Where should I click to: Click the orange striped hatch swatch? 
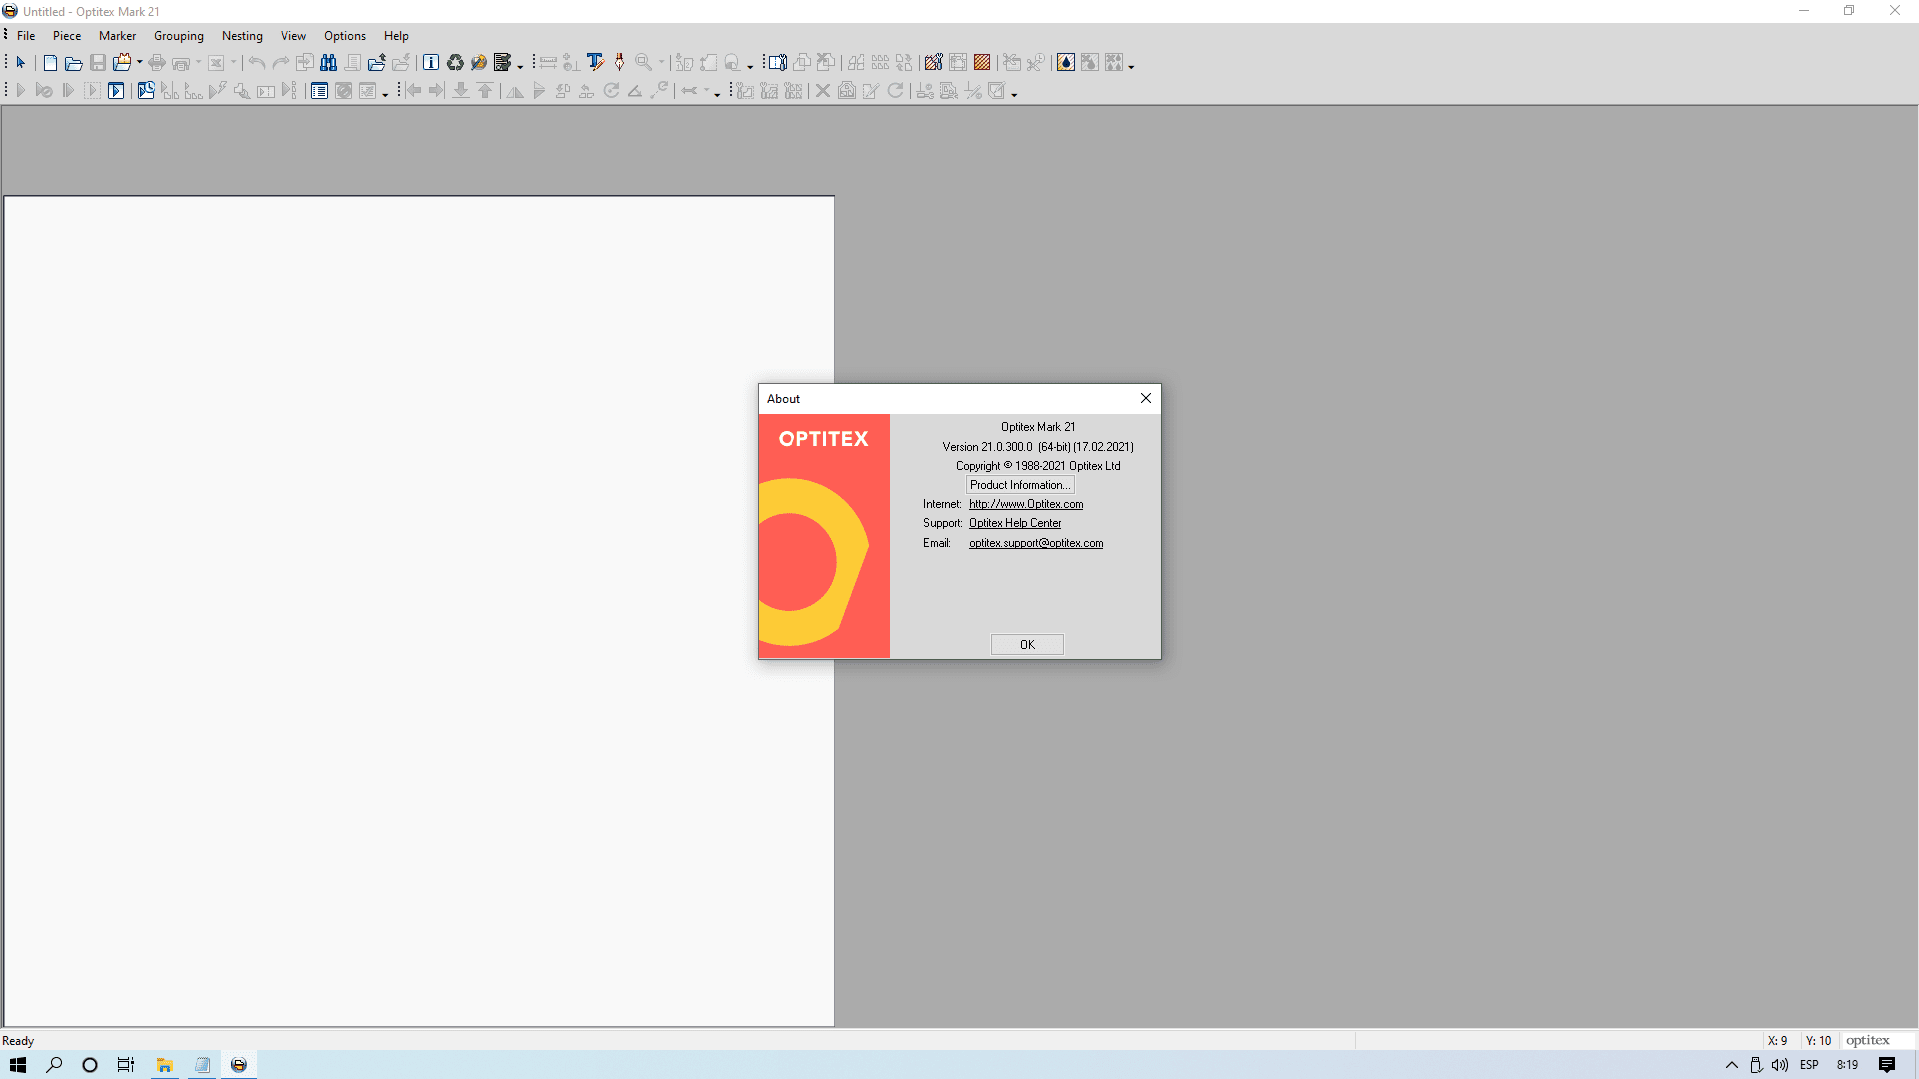982,63
